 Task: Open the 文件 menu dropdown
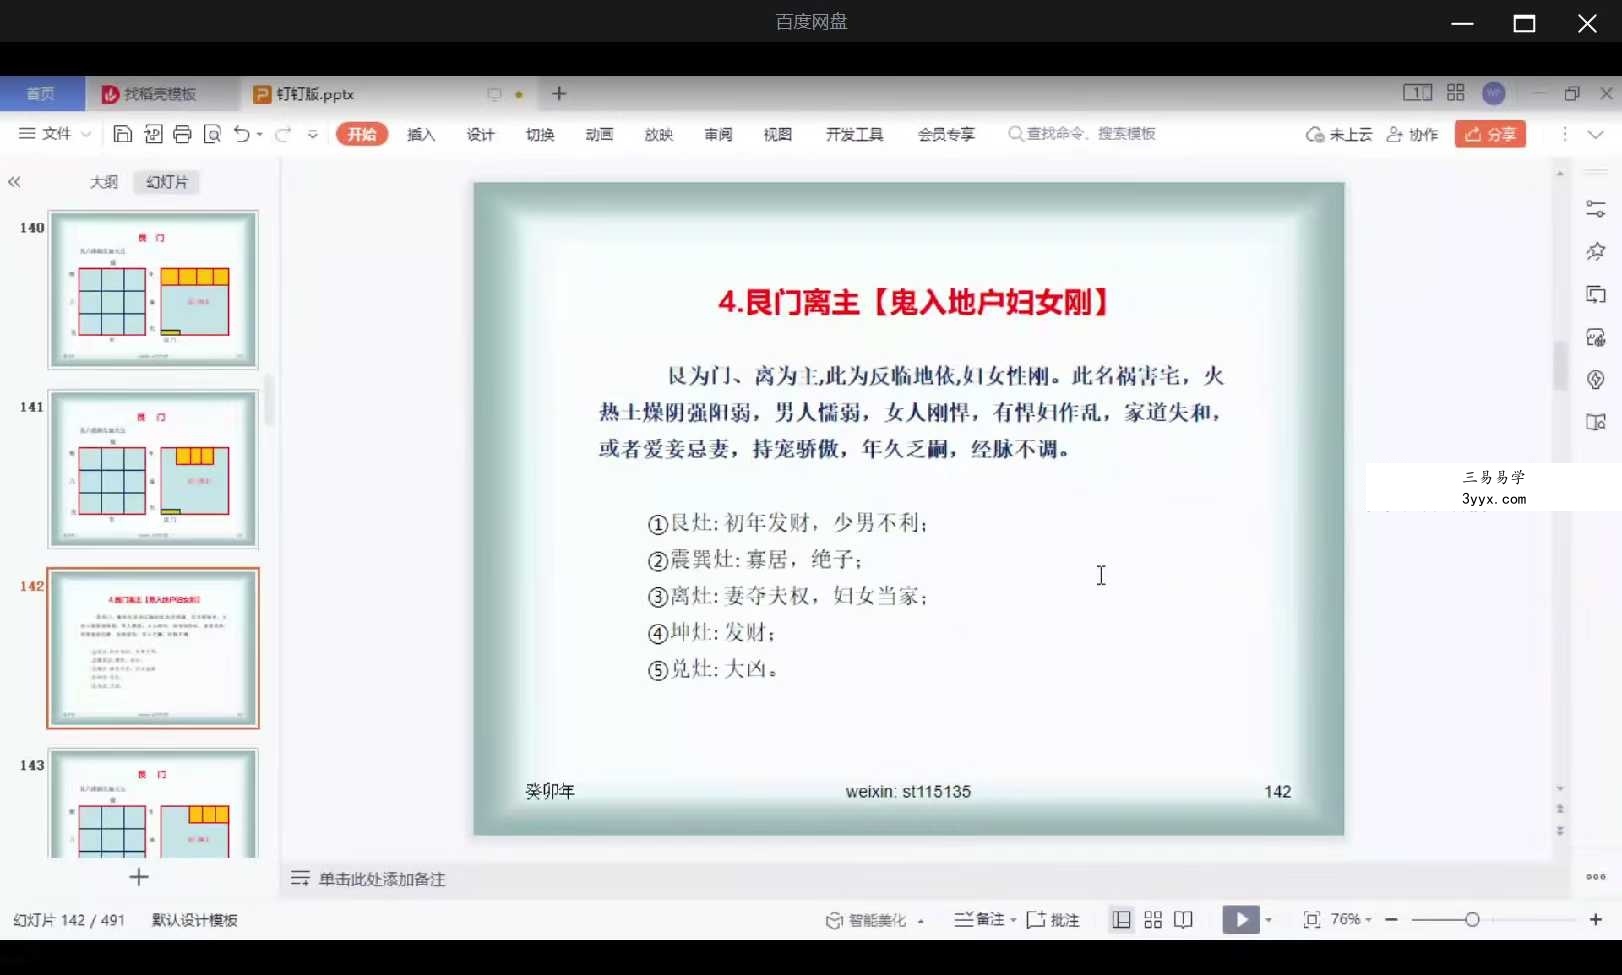coord(55,134)
